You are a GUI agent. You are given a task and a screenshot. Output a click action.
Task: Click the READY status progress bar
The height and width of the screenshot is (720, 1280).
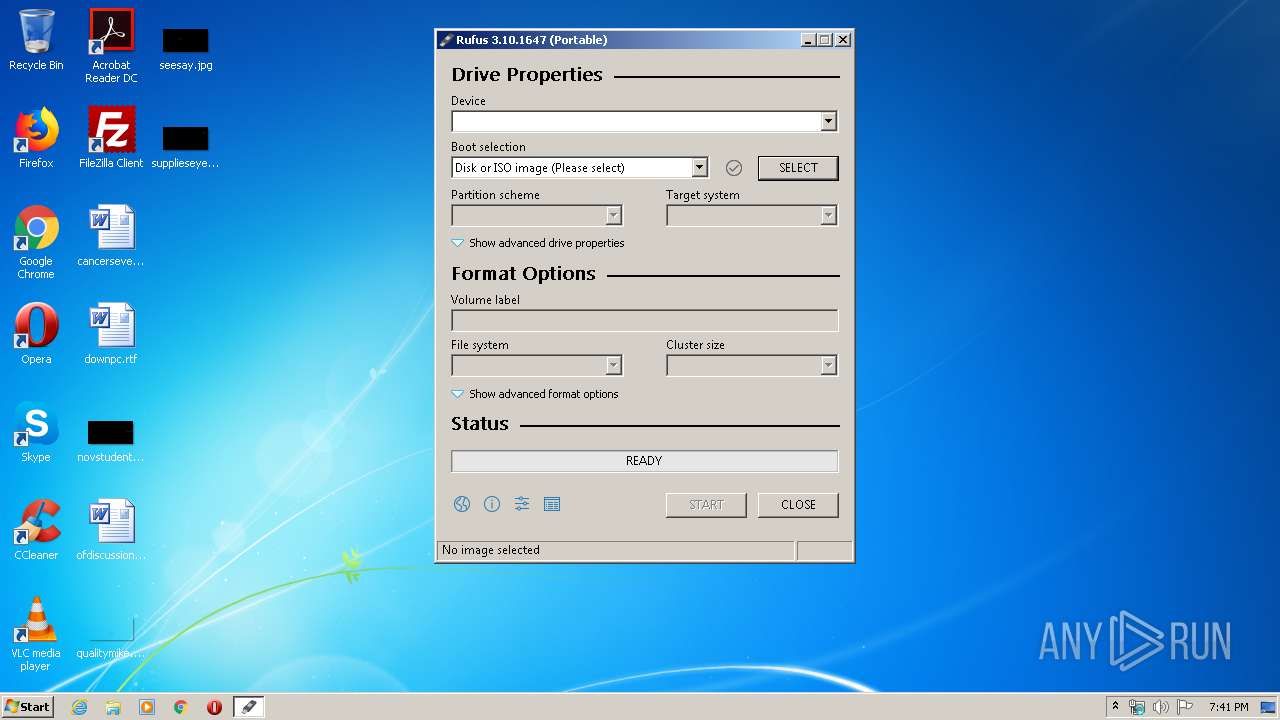point(644,461)
